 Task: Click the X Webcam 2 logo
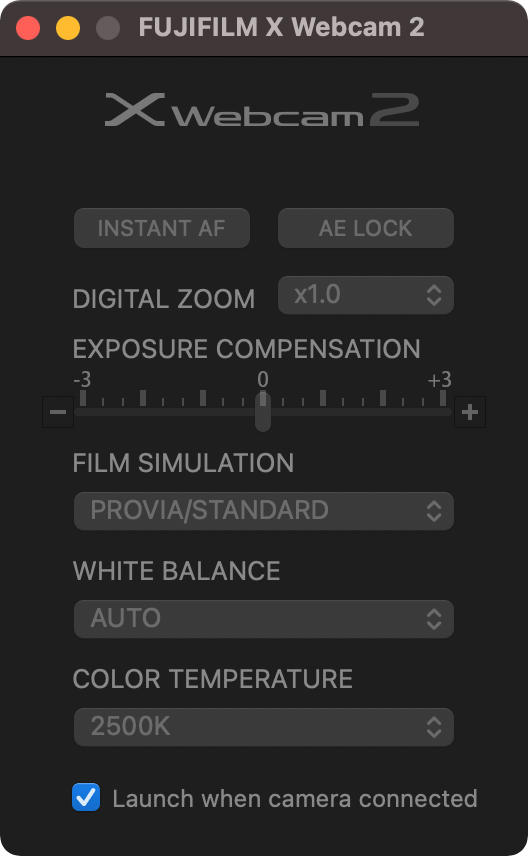[x=262, y=110]
